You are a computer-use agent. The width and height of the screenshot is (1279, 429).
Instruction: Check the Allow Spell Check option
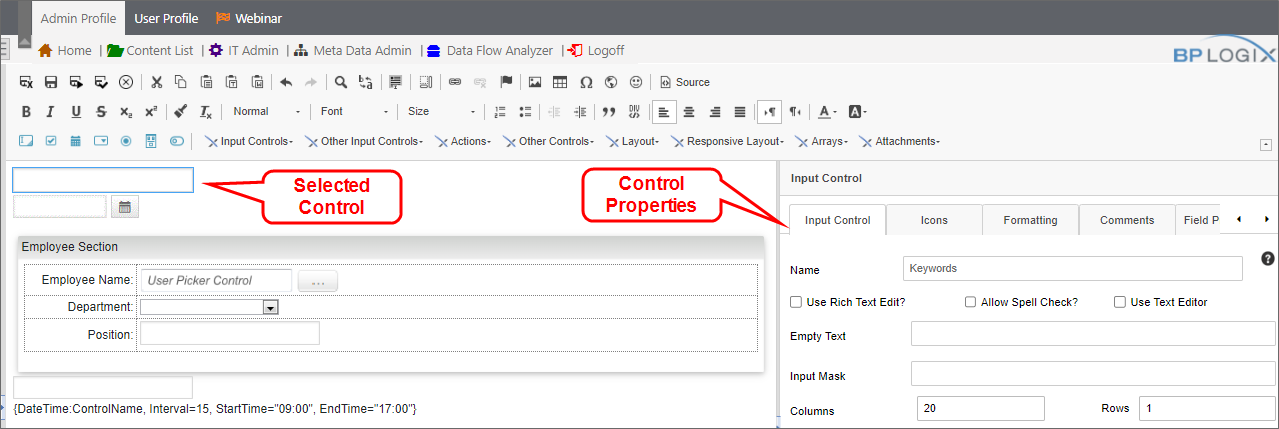pos(971,302)
